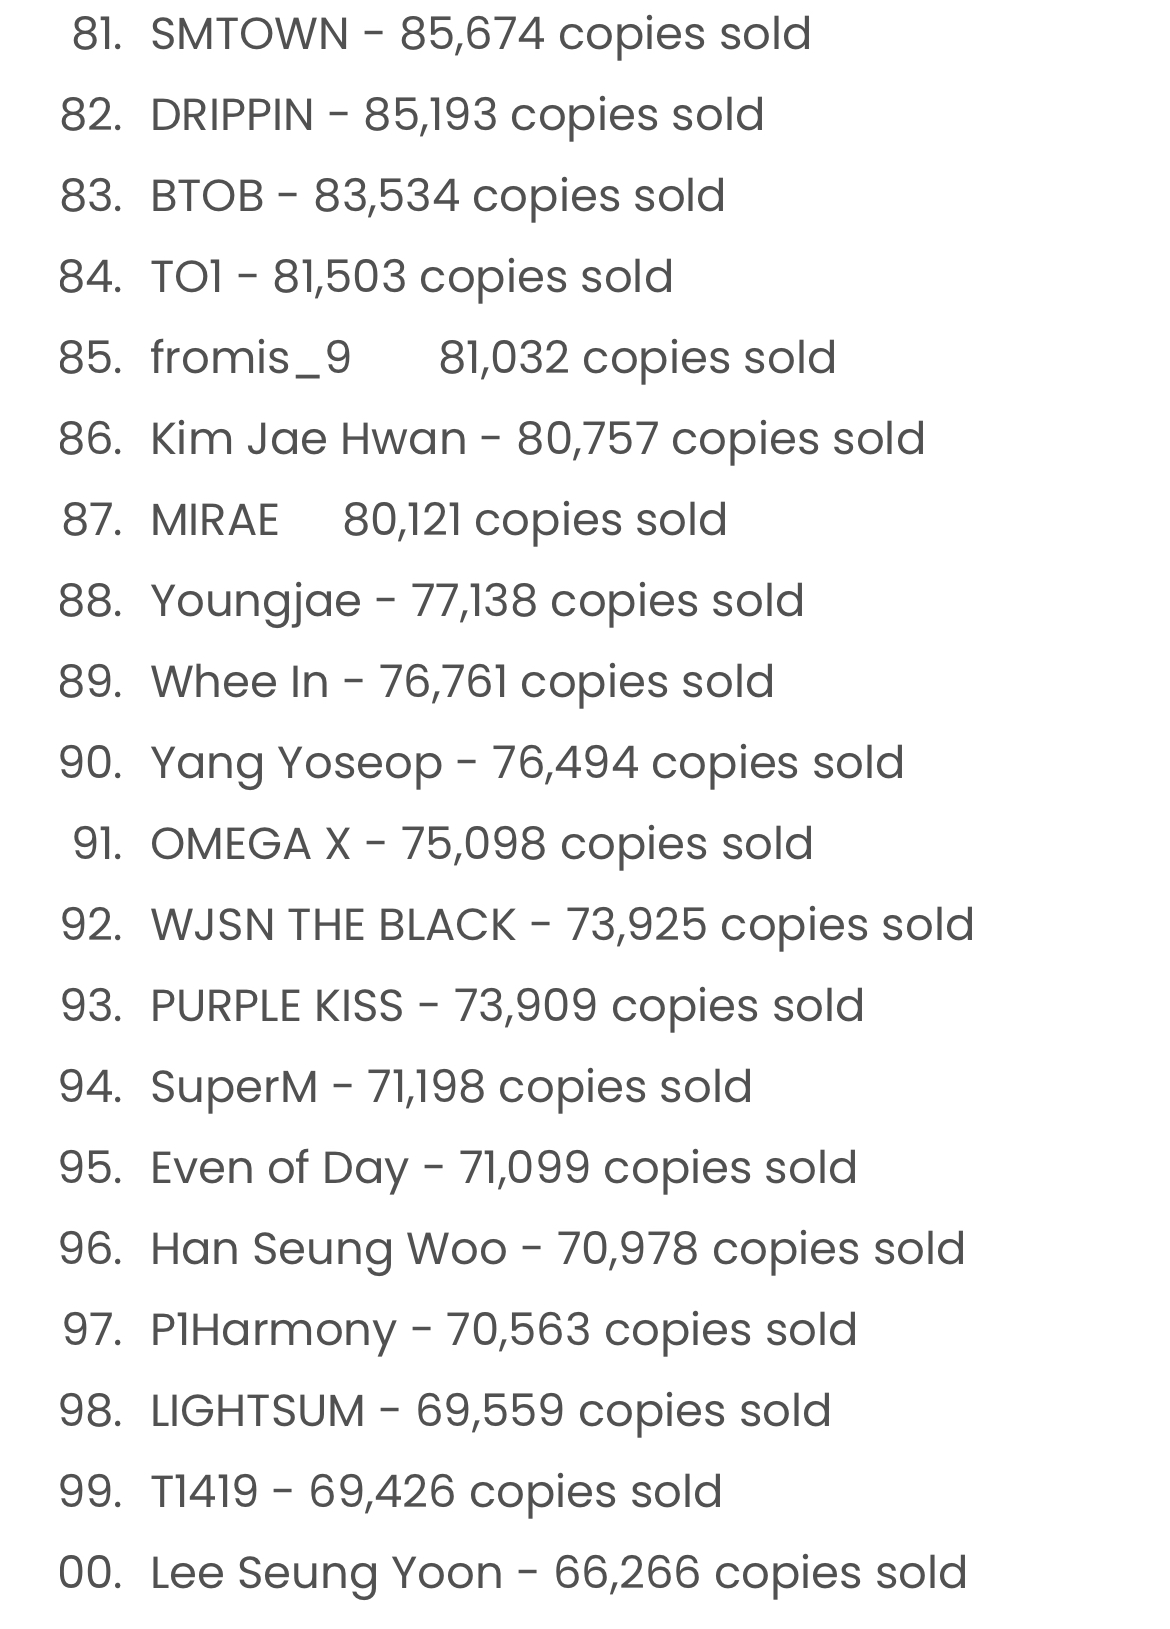
Task: Select the DRIPPIN list item
Action: (x=412, y=115)
